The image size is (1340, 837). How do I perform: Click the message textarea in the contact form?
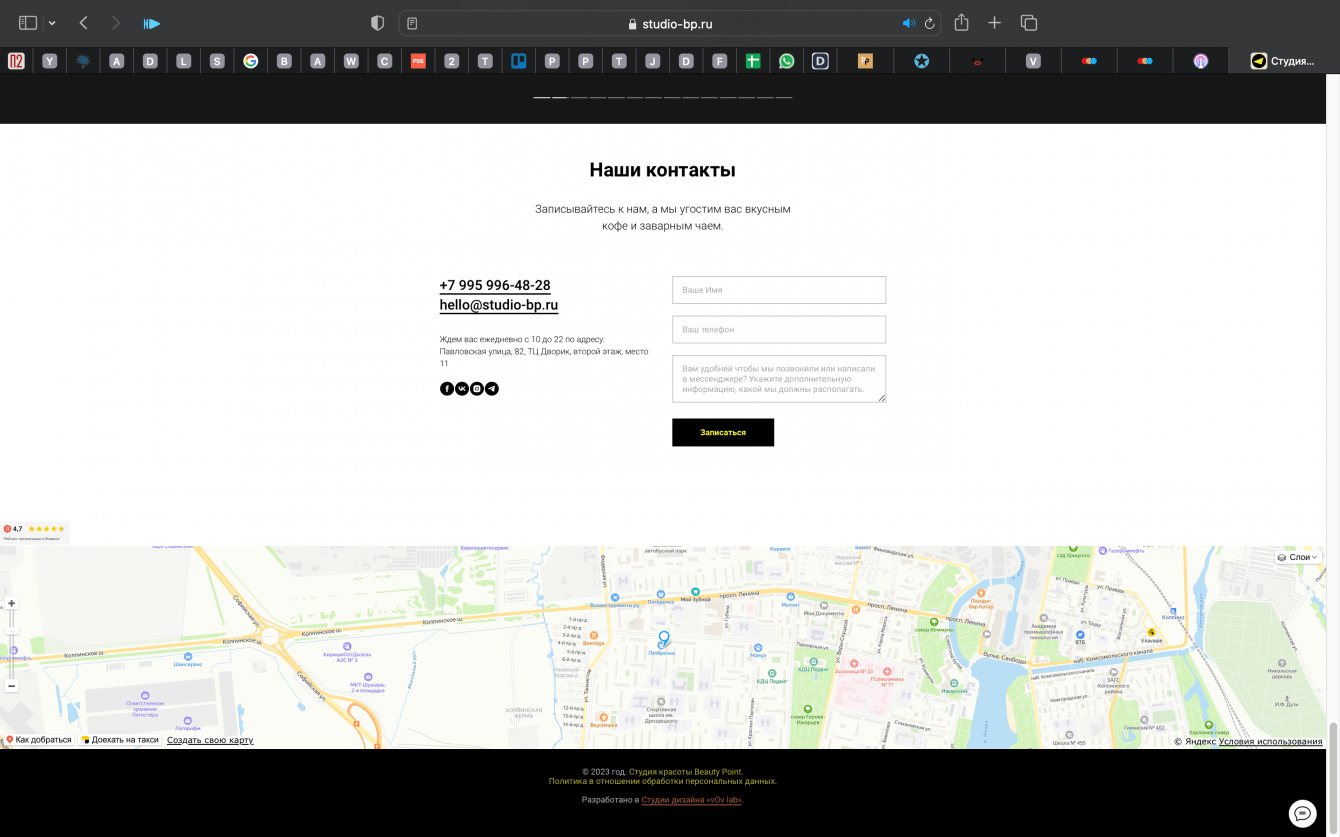coord(779,379)
